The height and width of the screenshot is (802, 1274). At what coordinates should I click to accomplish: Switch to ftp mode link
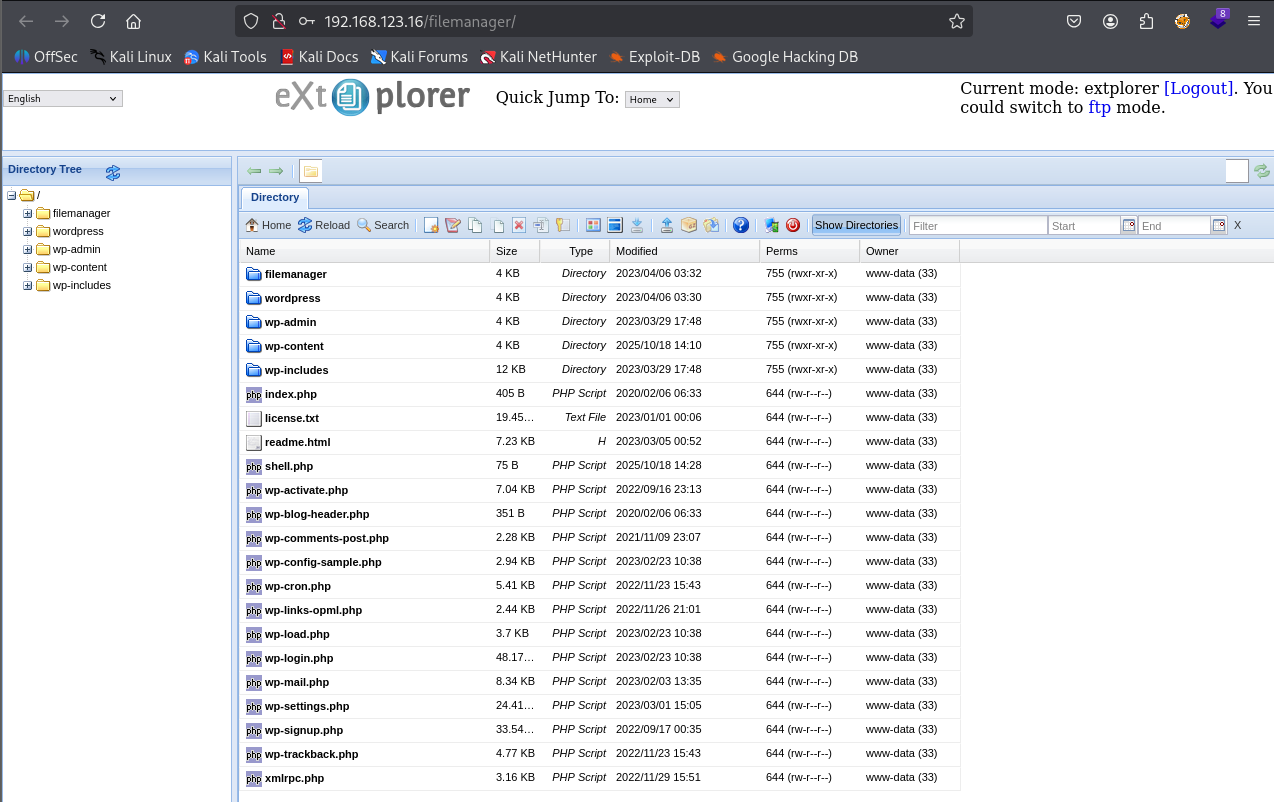point(1099,107)
